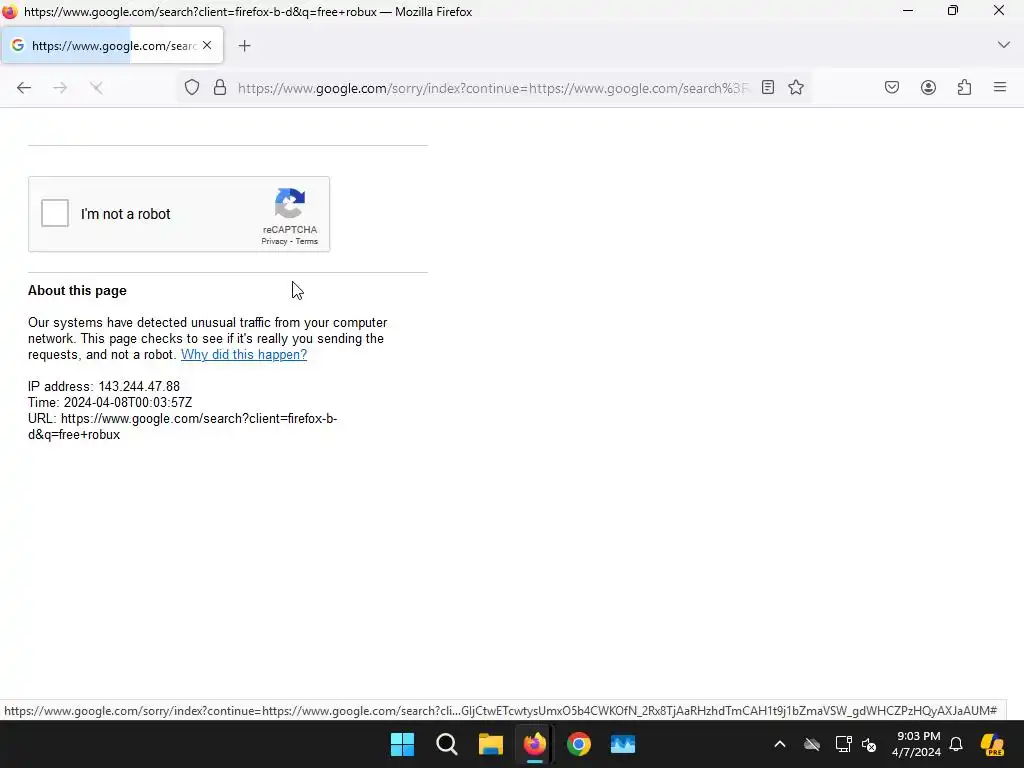Click into the address bar URL field
This screenshot has width=1024, height=768.
click(493, 88)
